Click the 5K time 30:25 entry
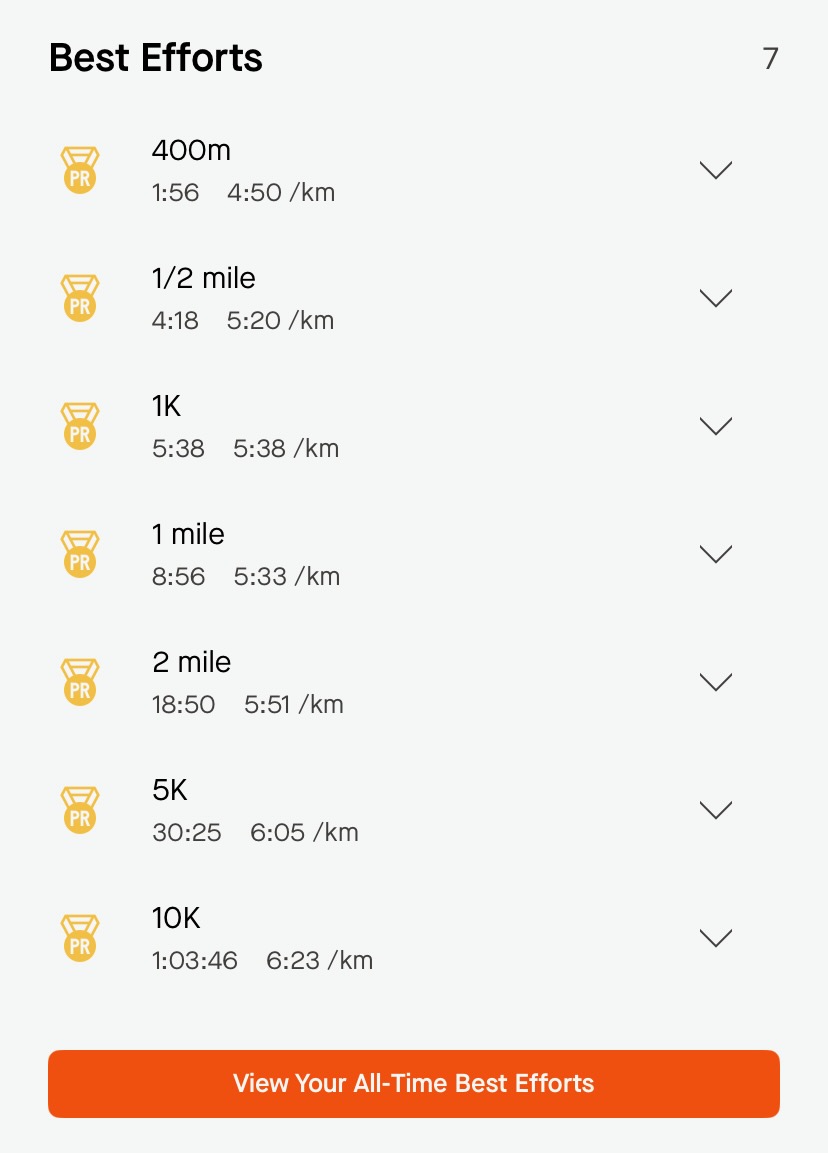The height and width of the screenshot is (1153, 828). pyautogui.click(x=187, y=832)
